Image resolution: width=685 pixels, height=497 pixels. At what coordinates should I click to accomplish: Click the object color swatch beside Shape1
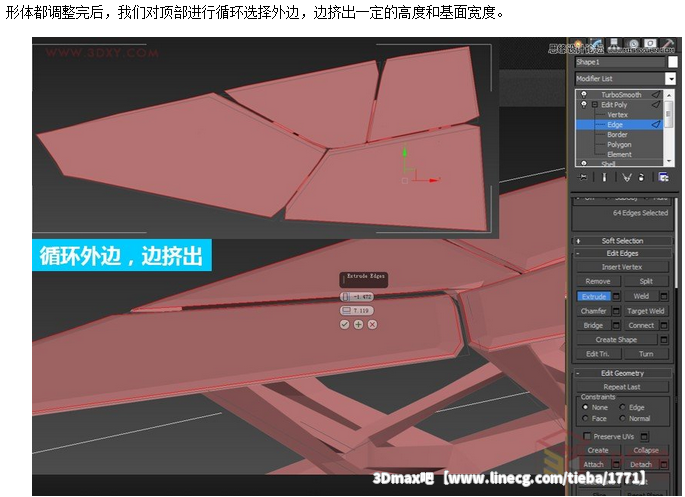point(673,62)
